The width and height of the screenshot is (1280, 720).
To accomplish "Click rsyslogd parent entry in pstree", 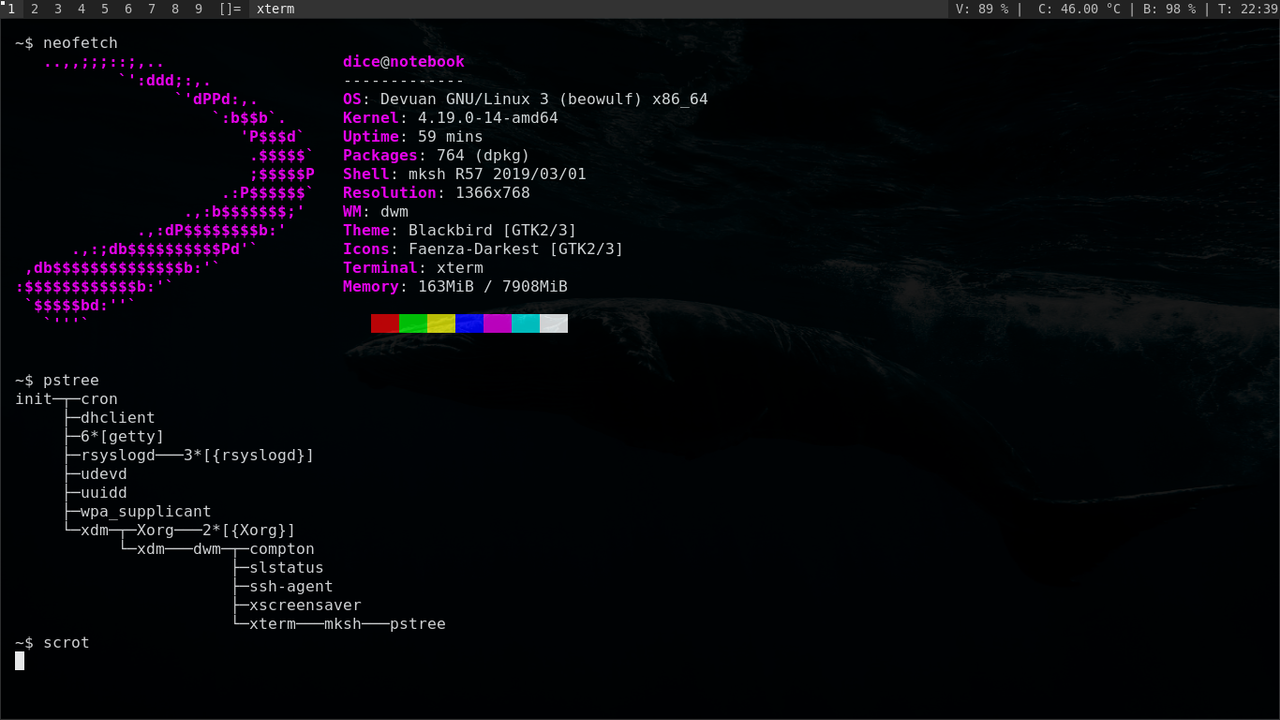I will coord(118,455).
